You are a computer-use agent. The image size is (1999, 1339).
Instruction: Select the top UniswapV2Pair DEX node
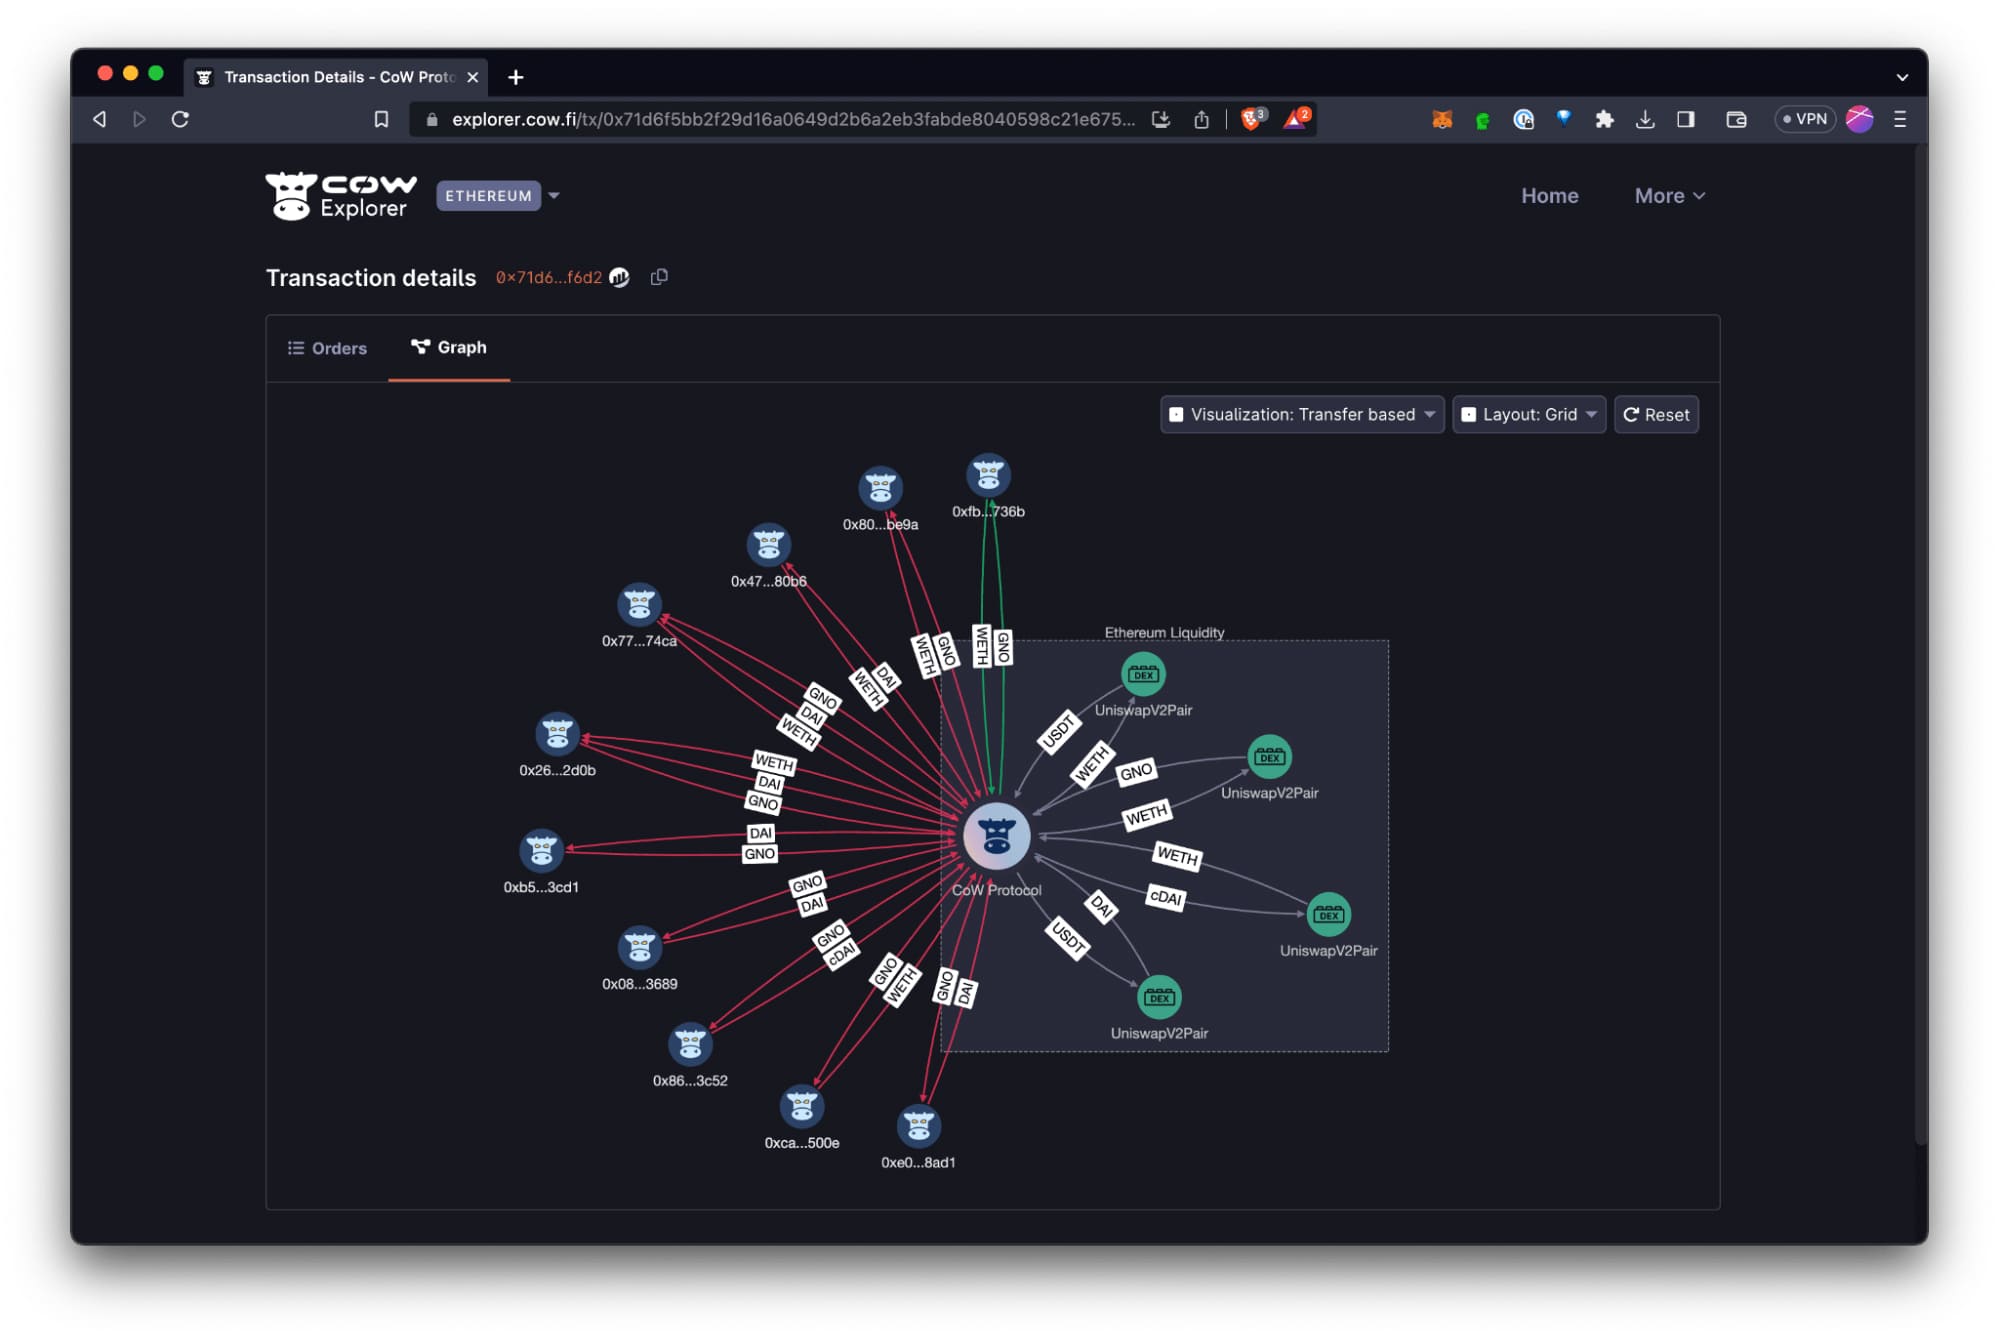[x=1143, y=674]
